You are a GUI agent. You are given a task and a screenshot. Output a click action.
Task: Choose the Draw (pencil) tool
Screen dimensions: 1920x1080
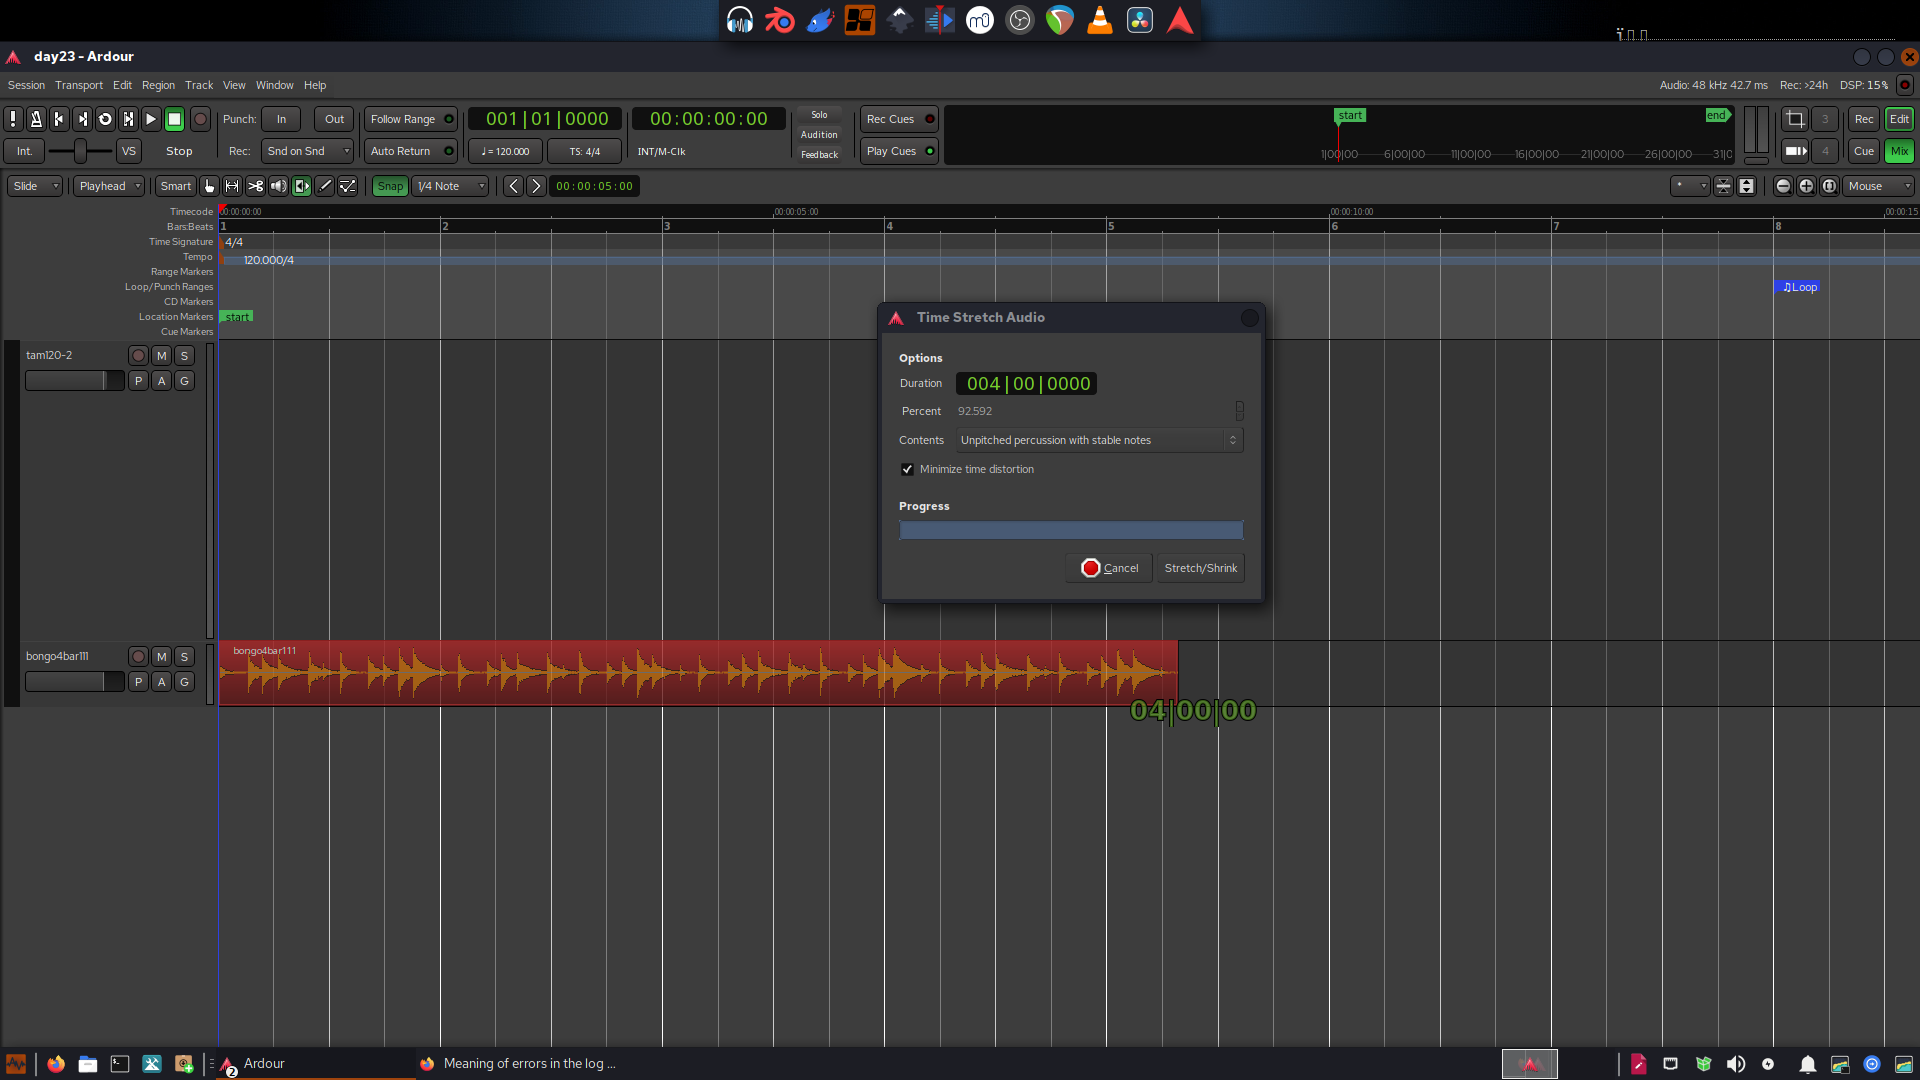coord(325,186)
